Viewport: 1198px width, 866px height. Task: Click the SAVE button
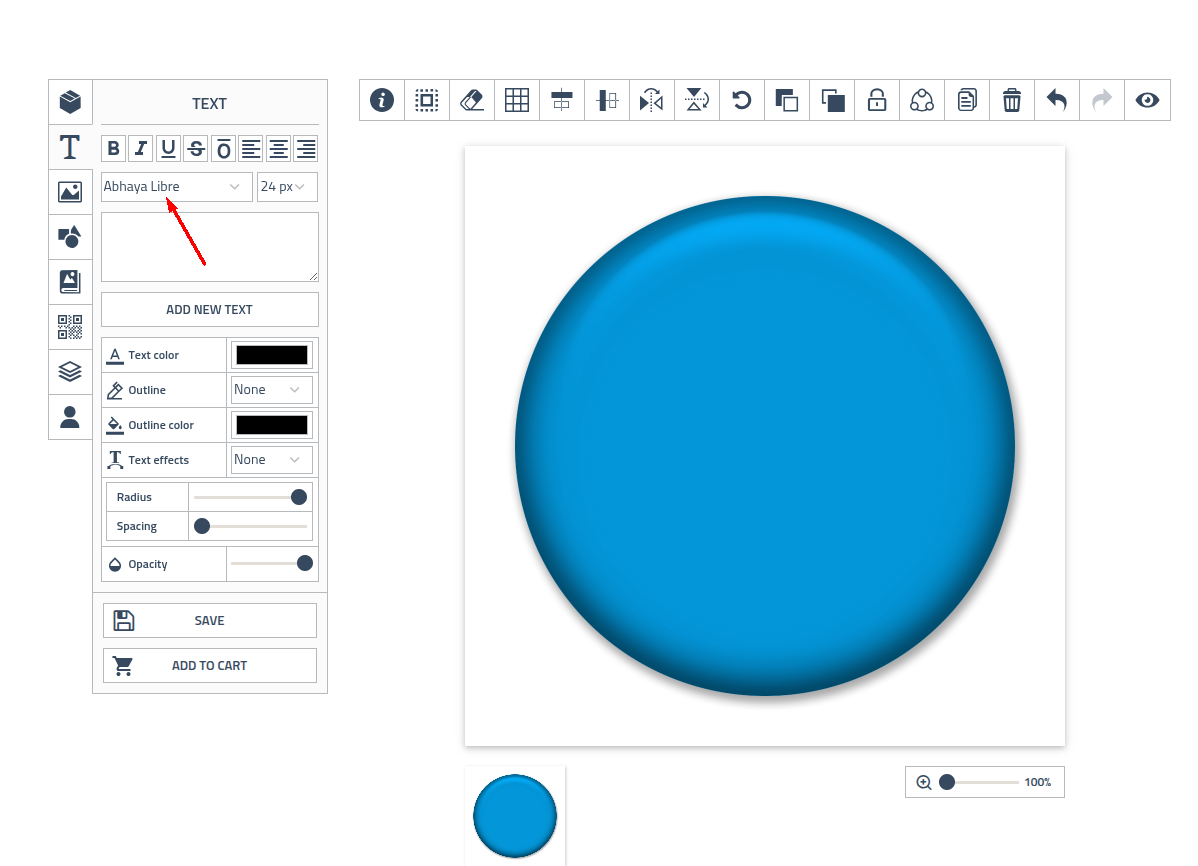209,621
